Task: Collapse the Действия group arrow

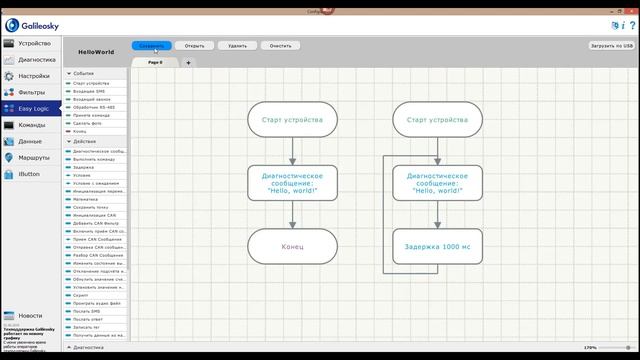Action: point(69,142)
